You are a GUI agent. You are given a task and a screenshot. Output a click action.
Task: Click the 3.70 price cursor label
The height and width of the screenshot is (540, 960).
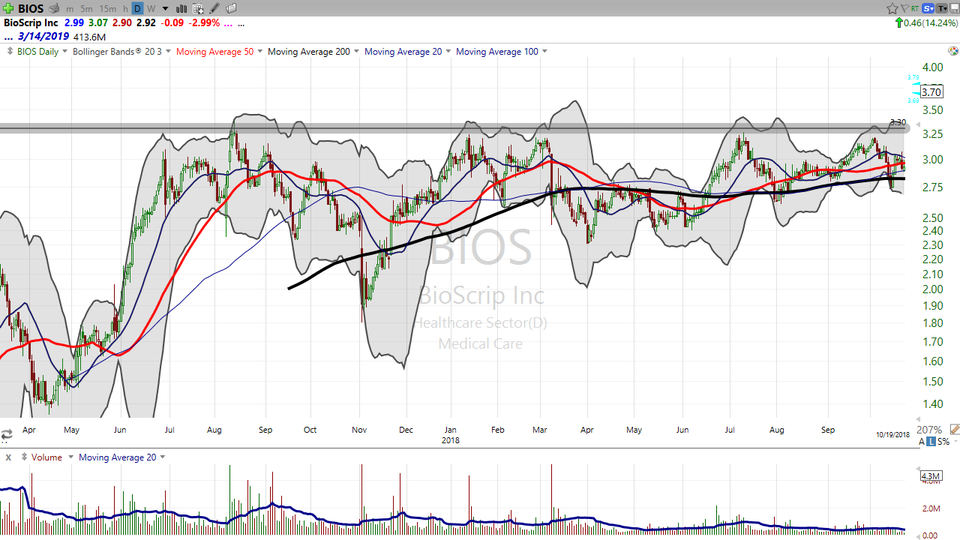(x=931, y=92)
